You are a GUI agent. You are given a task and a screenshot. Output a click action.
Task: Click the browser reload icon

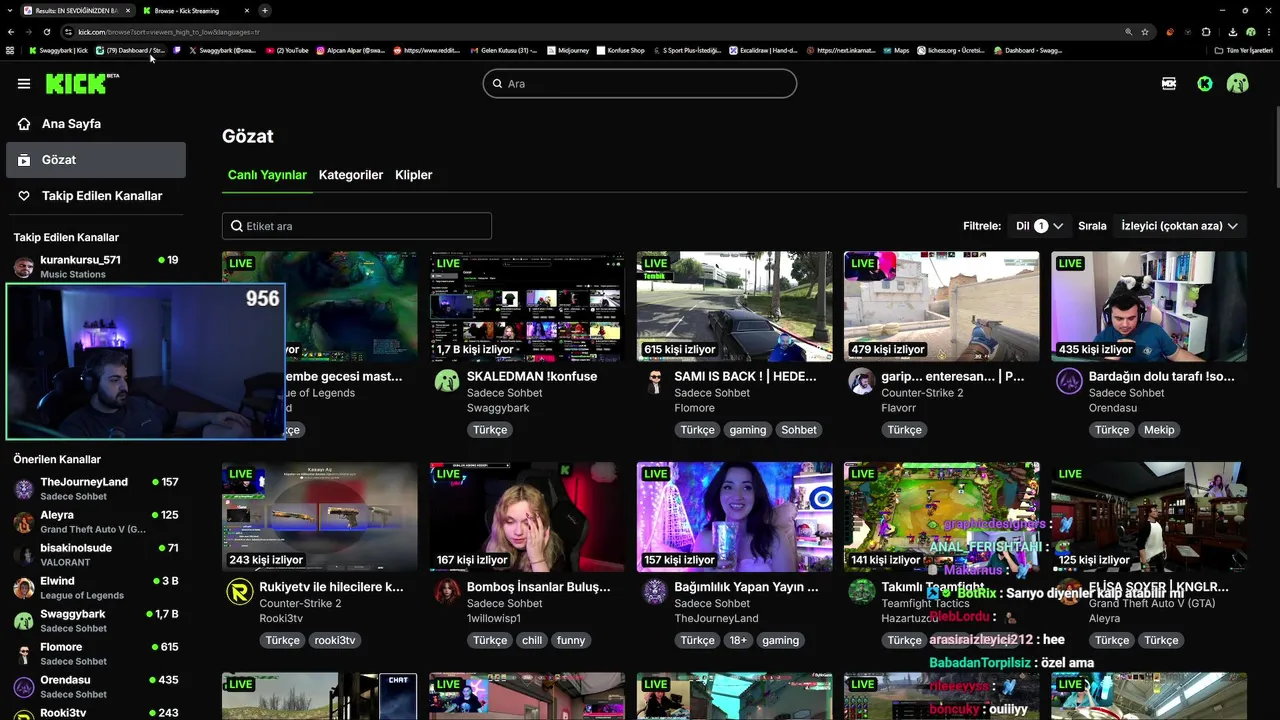(46, 32)
